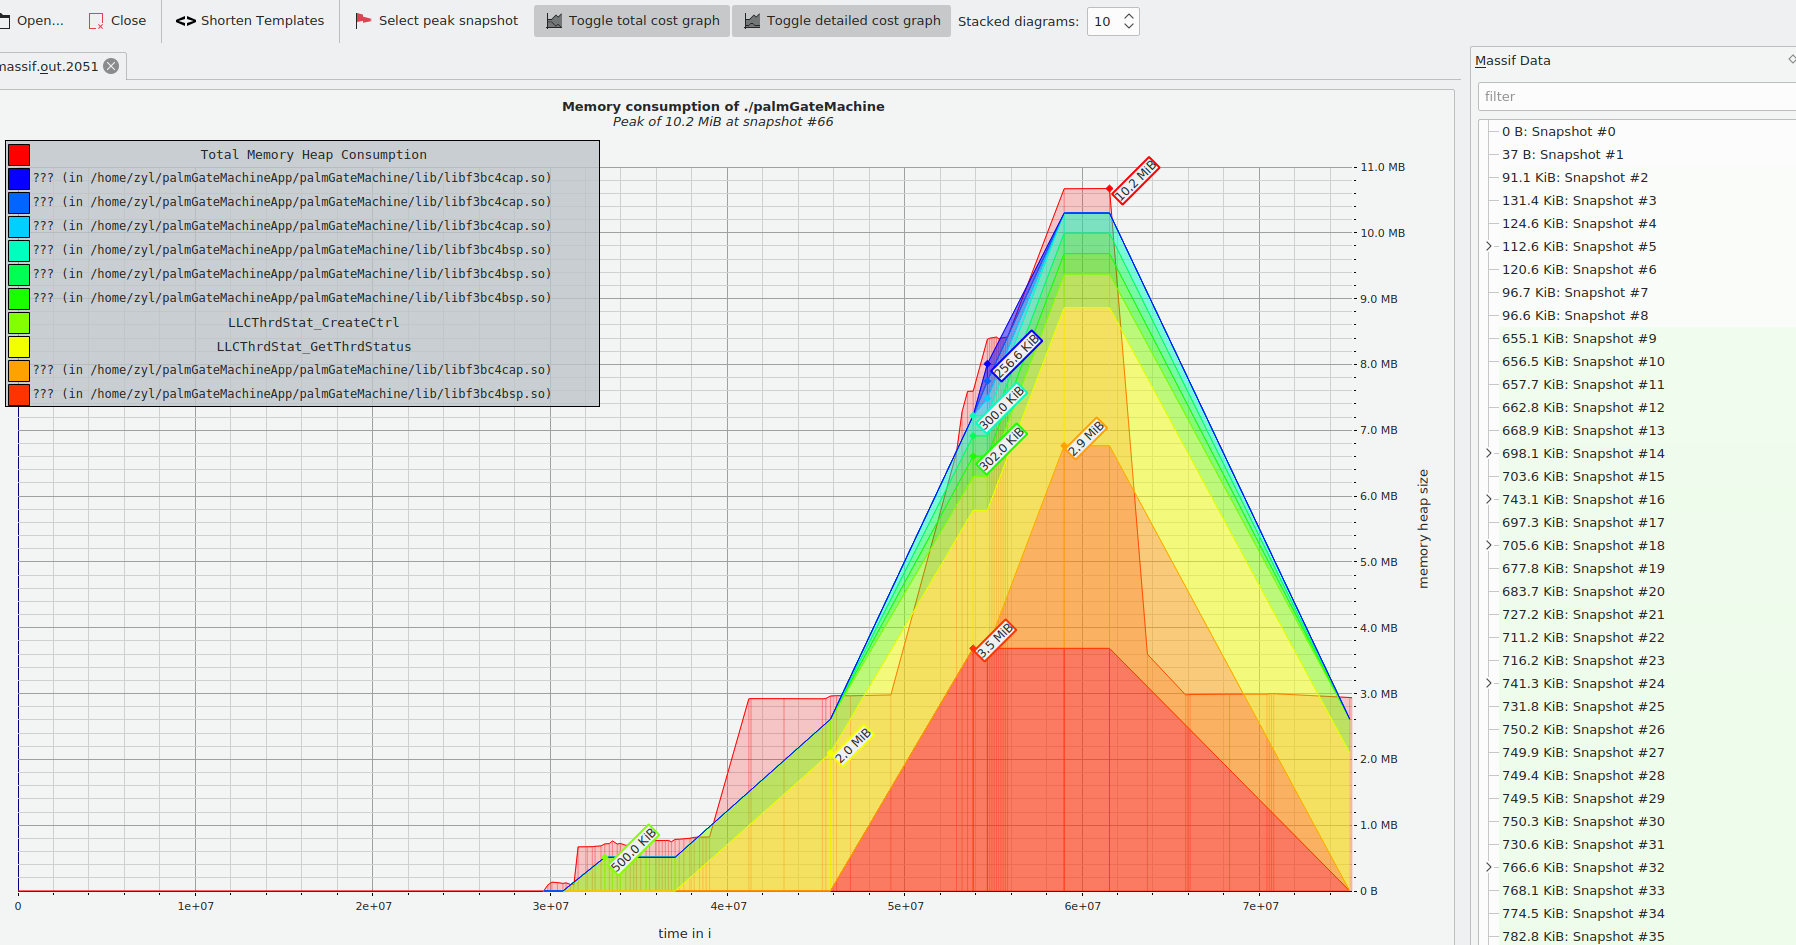The height and width of the screenshot is (945, 1796).
Task: Click the 2.0 MiB graph label
Action: pos(853,745)
